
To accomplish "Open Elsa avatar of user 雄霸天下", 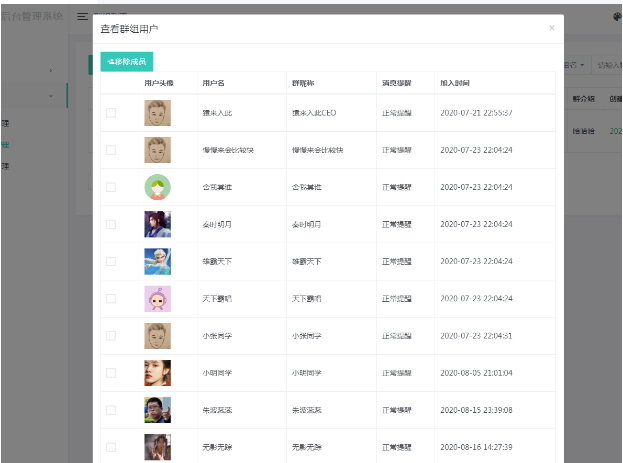I will 157,262.
